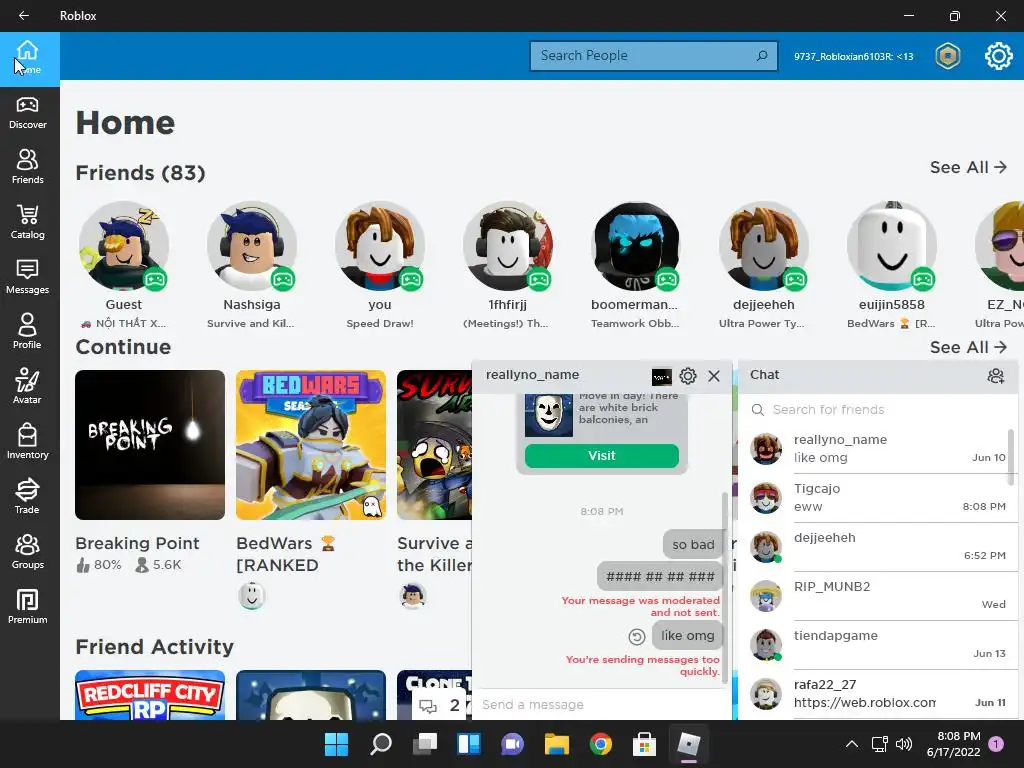See All in Continue section

pyautogui.click(x=968, y=347)
